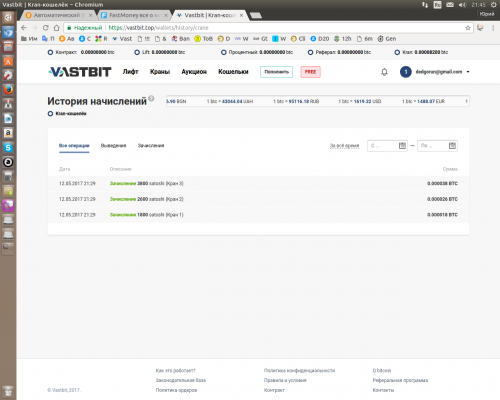This screenshot has width=500, height=400.
Task: Click the user avatar circle
Action: pyautogui.click(x=406, y=72)
